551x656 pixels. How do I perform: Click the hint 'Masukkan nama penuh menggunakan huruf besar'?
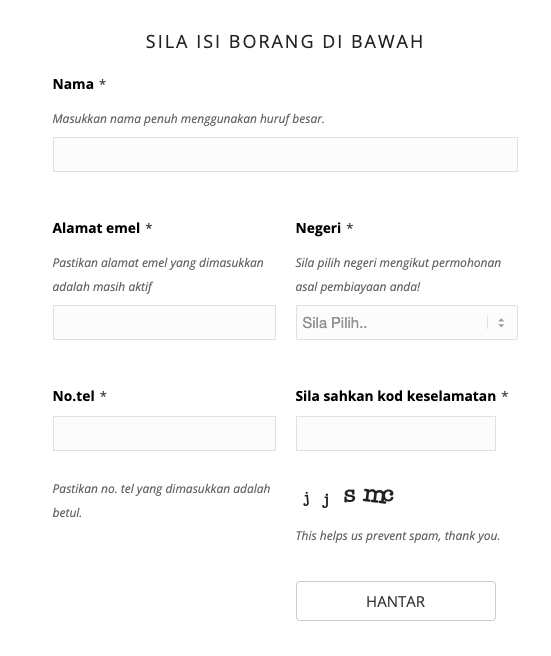(x=189, y=119)
